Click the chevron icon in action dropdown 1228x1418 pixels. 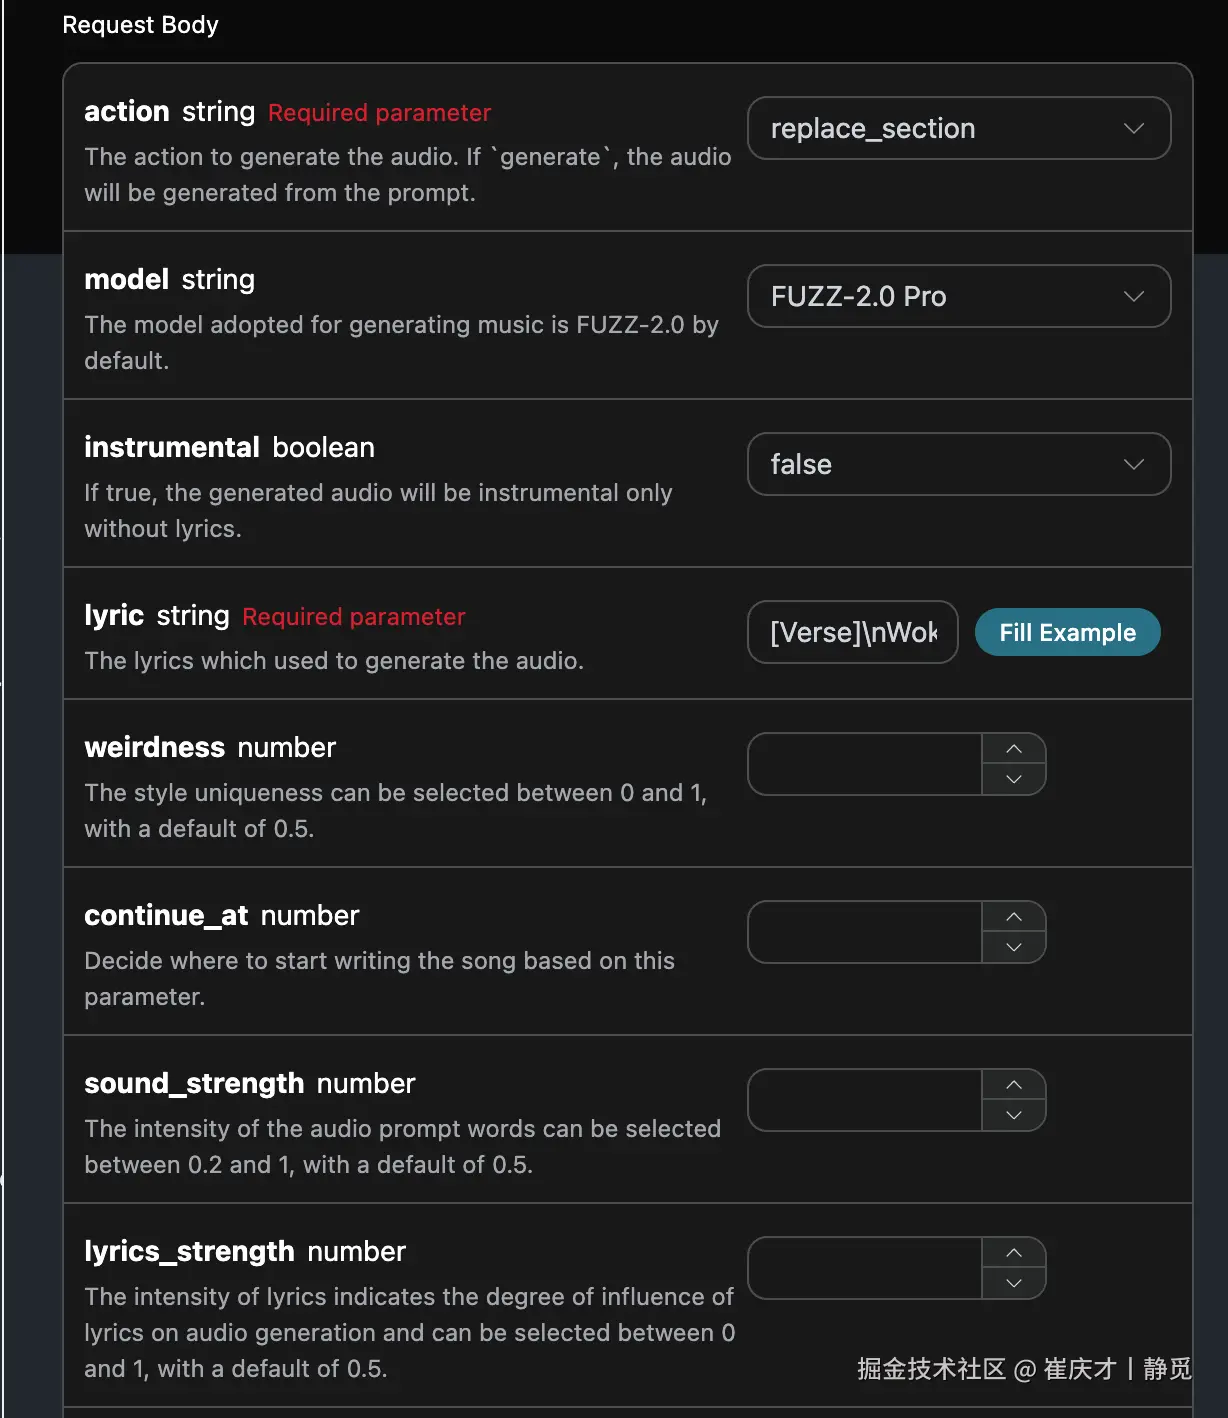[1133, 128]
